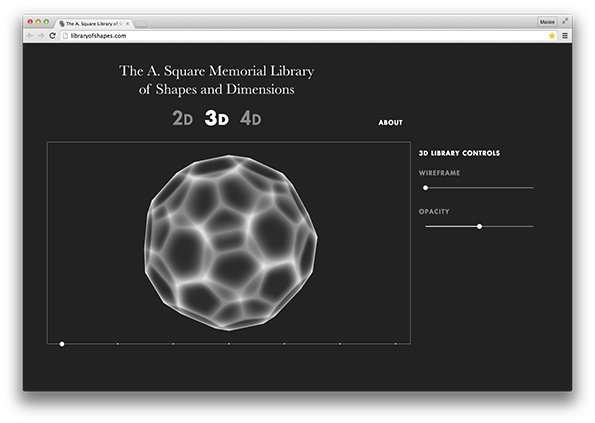Select the seventh shape timeline dot
Screen dimensions: 595x423
point(395,344)
